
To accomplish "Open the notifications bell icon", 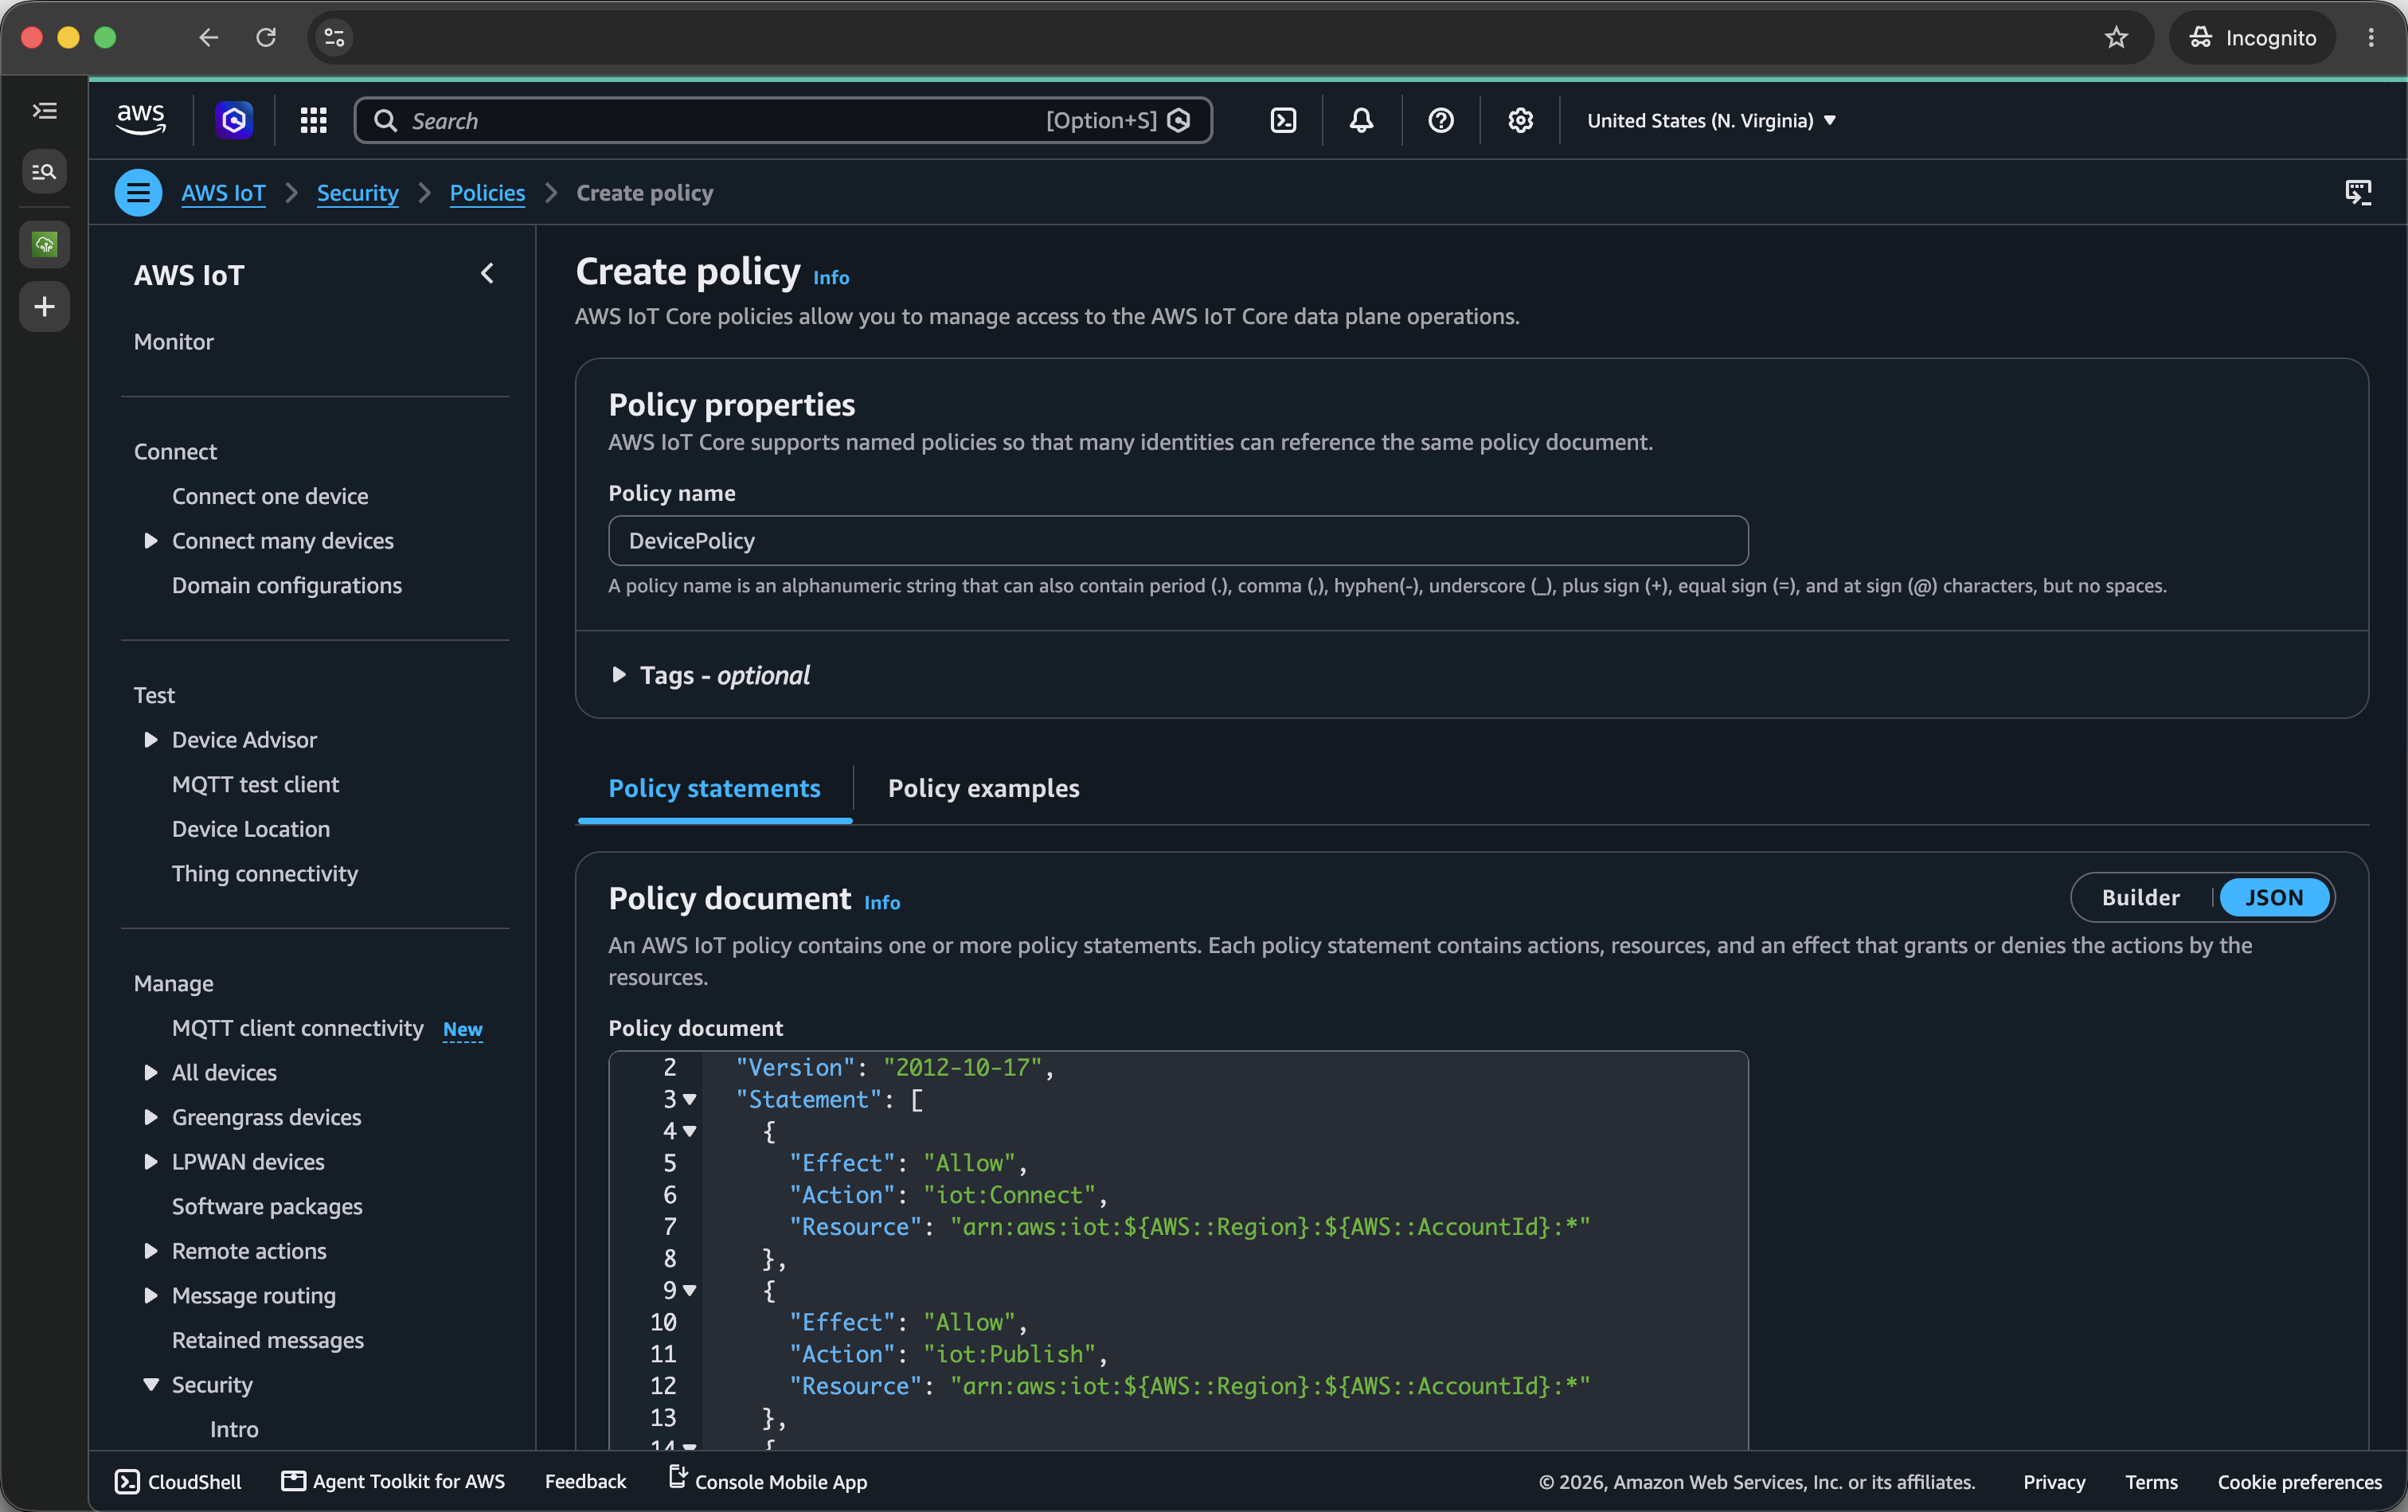I will (1361, 120).
